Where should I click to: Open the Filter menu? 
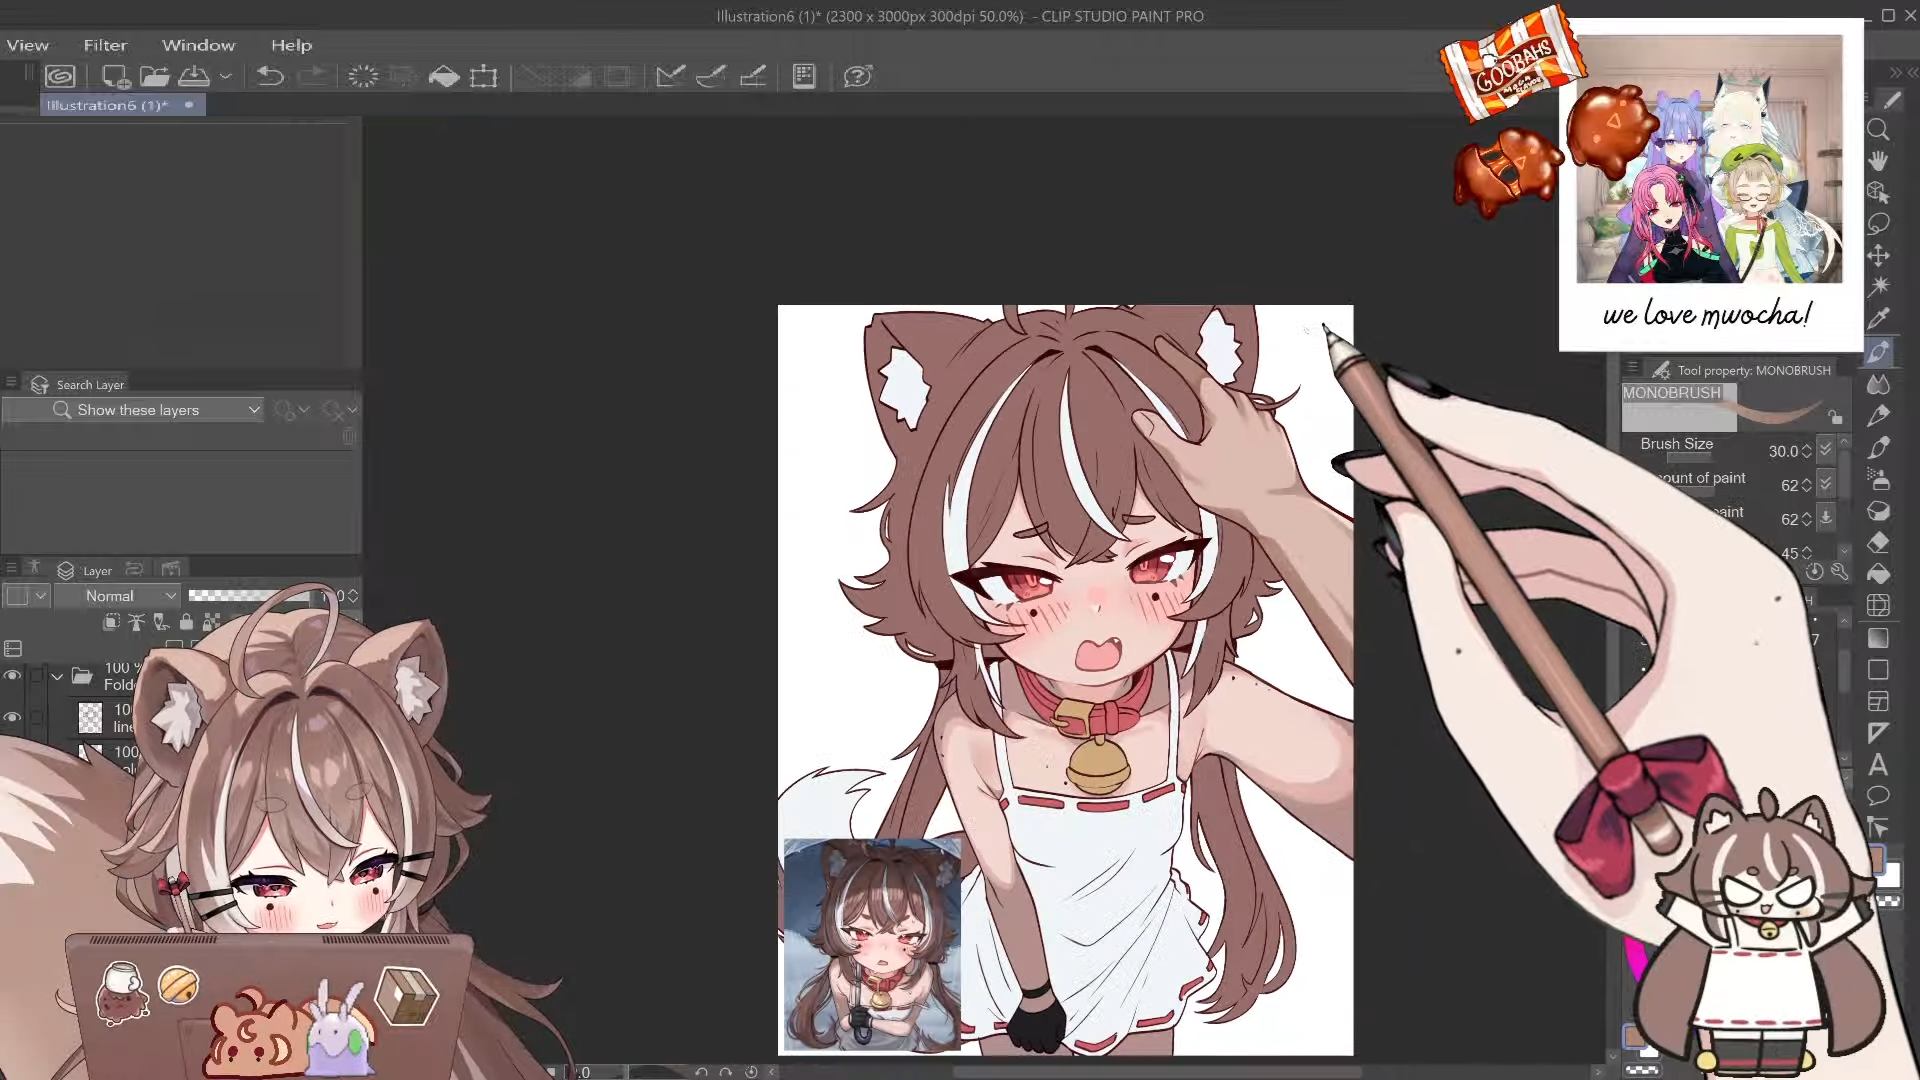(105, 45)
